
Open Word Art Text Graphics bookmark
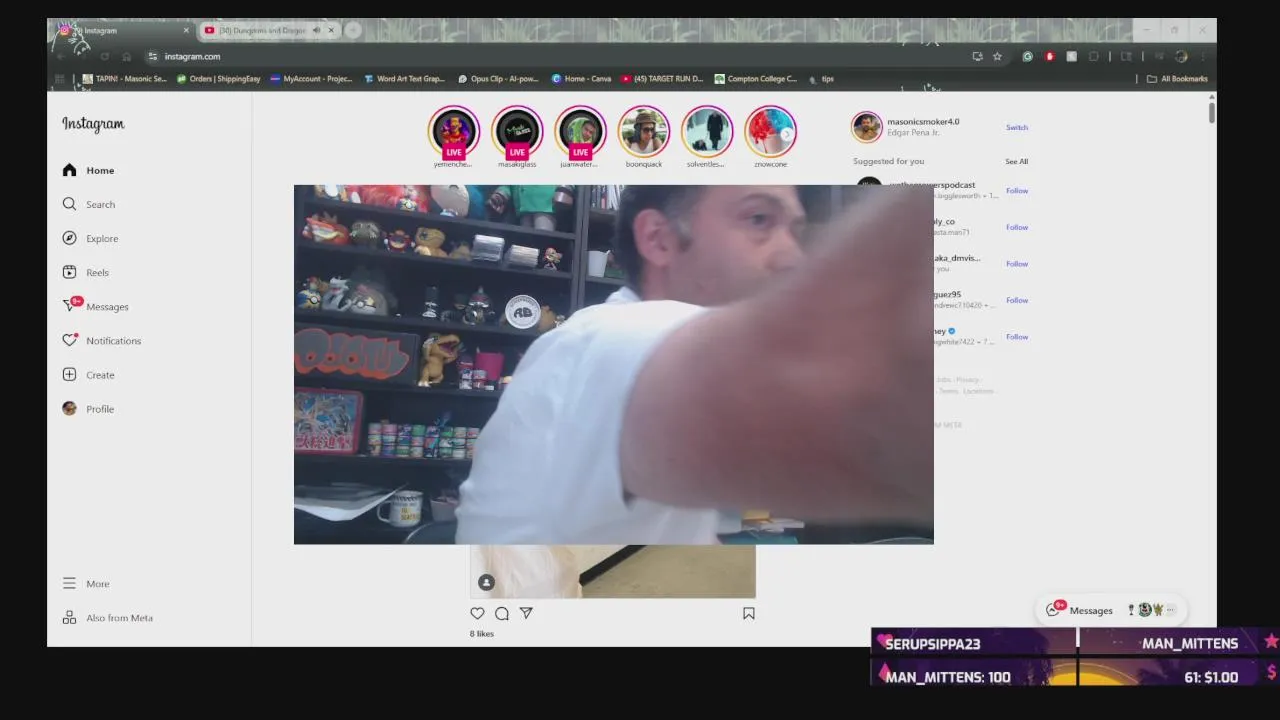(x=405, y=79)
